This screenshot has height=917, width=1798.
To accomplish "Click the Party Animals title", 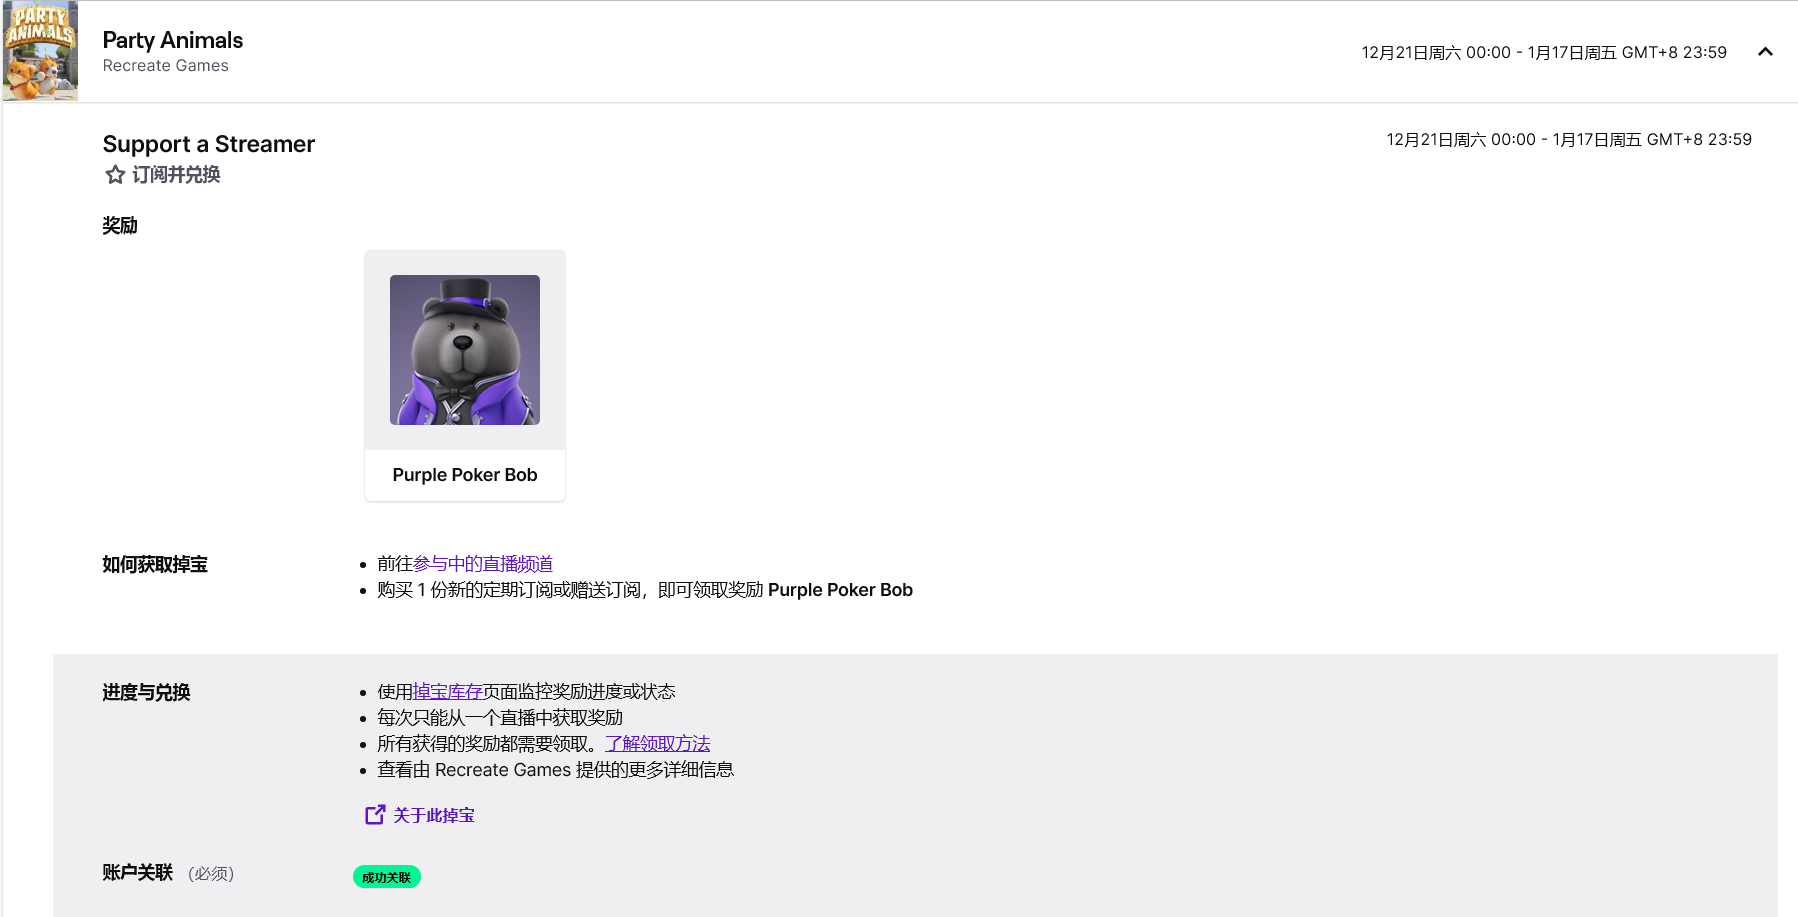I will (173, 40).
